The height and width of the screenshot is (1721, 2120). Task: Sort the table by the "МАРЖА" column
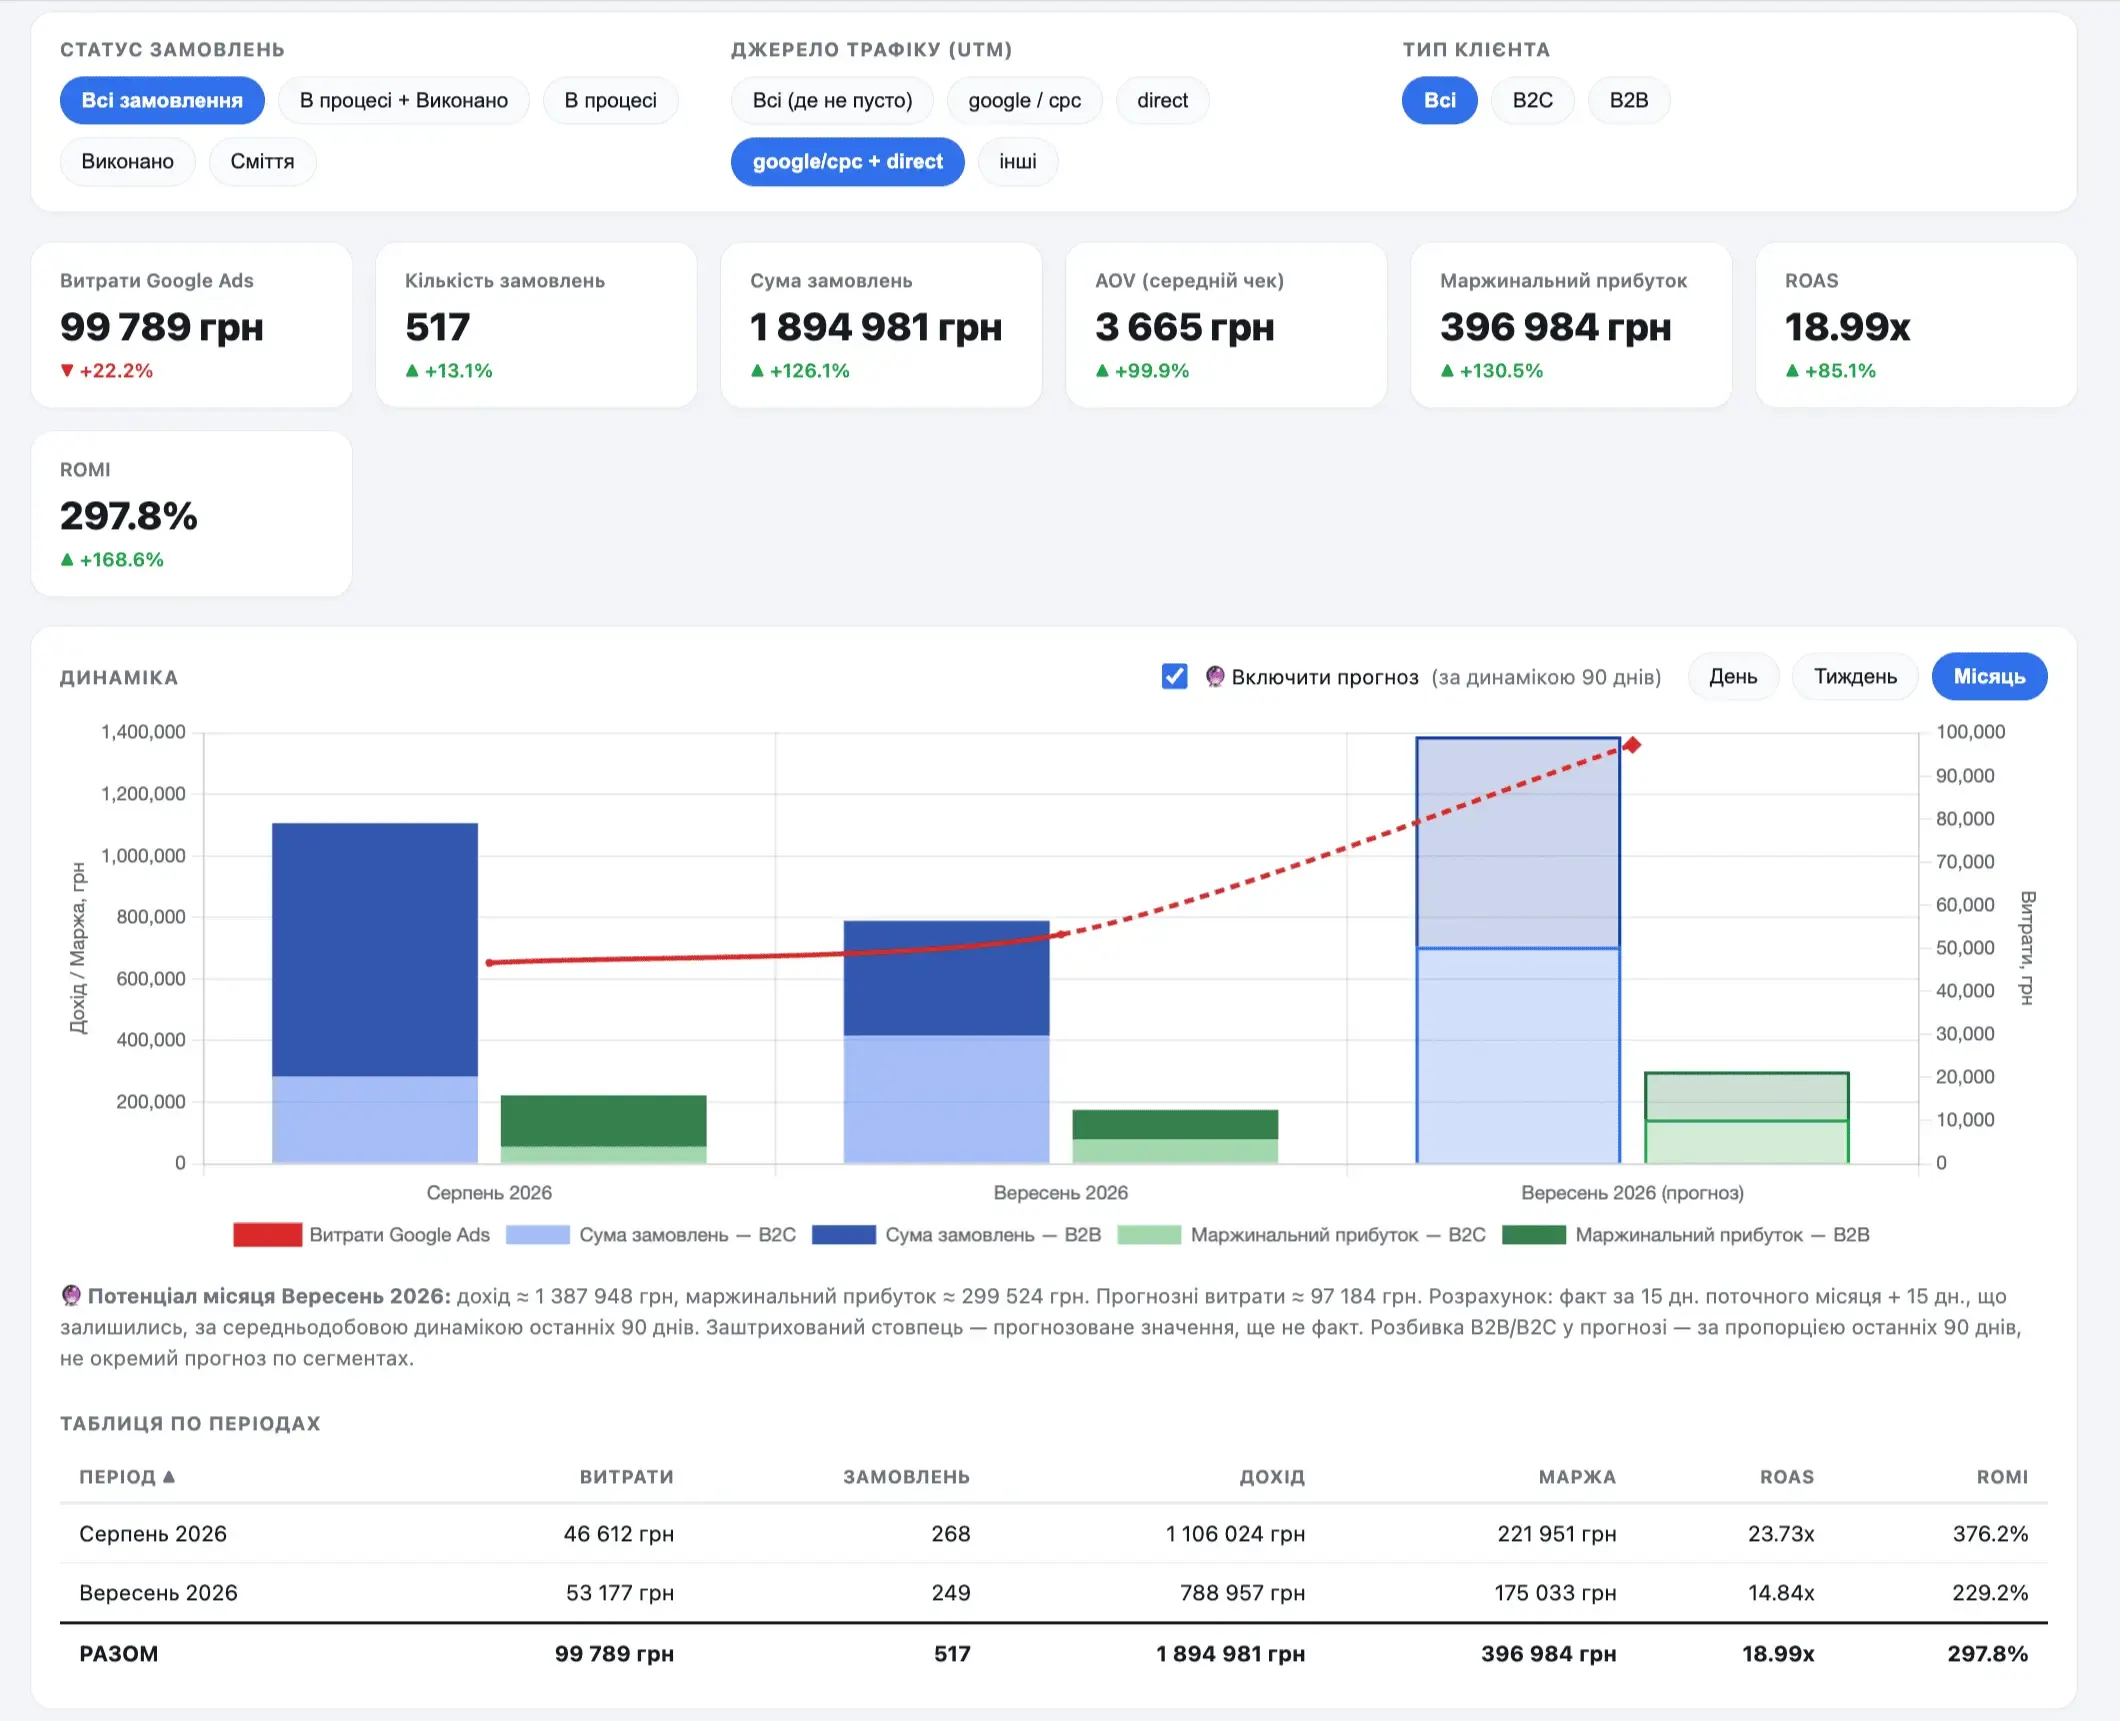pos(1577,1477)
